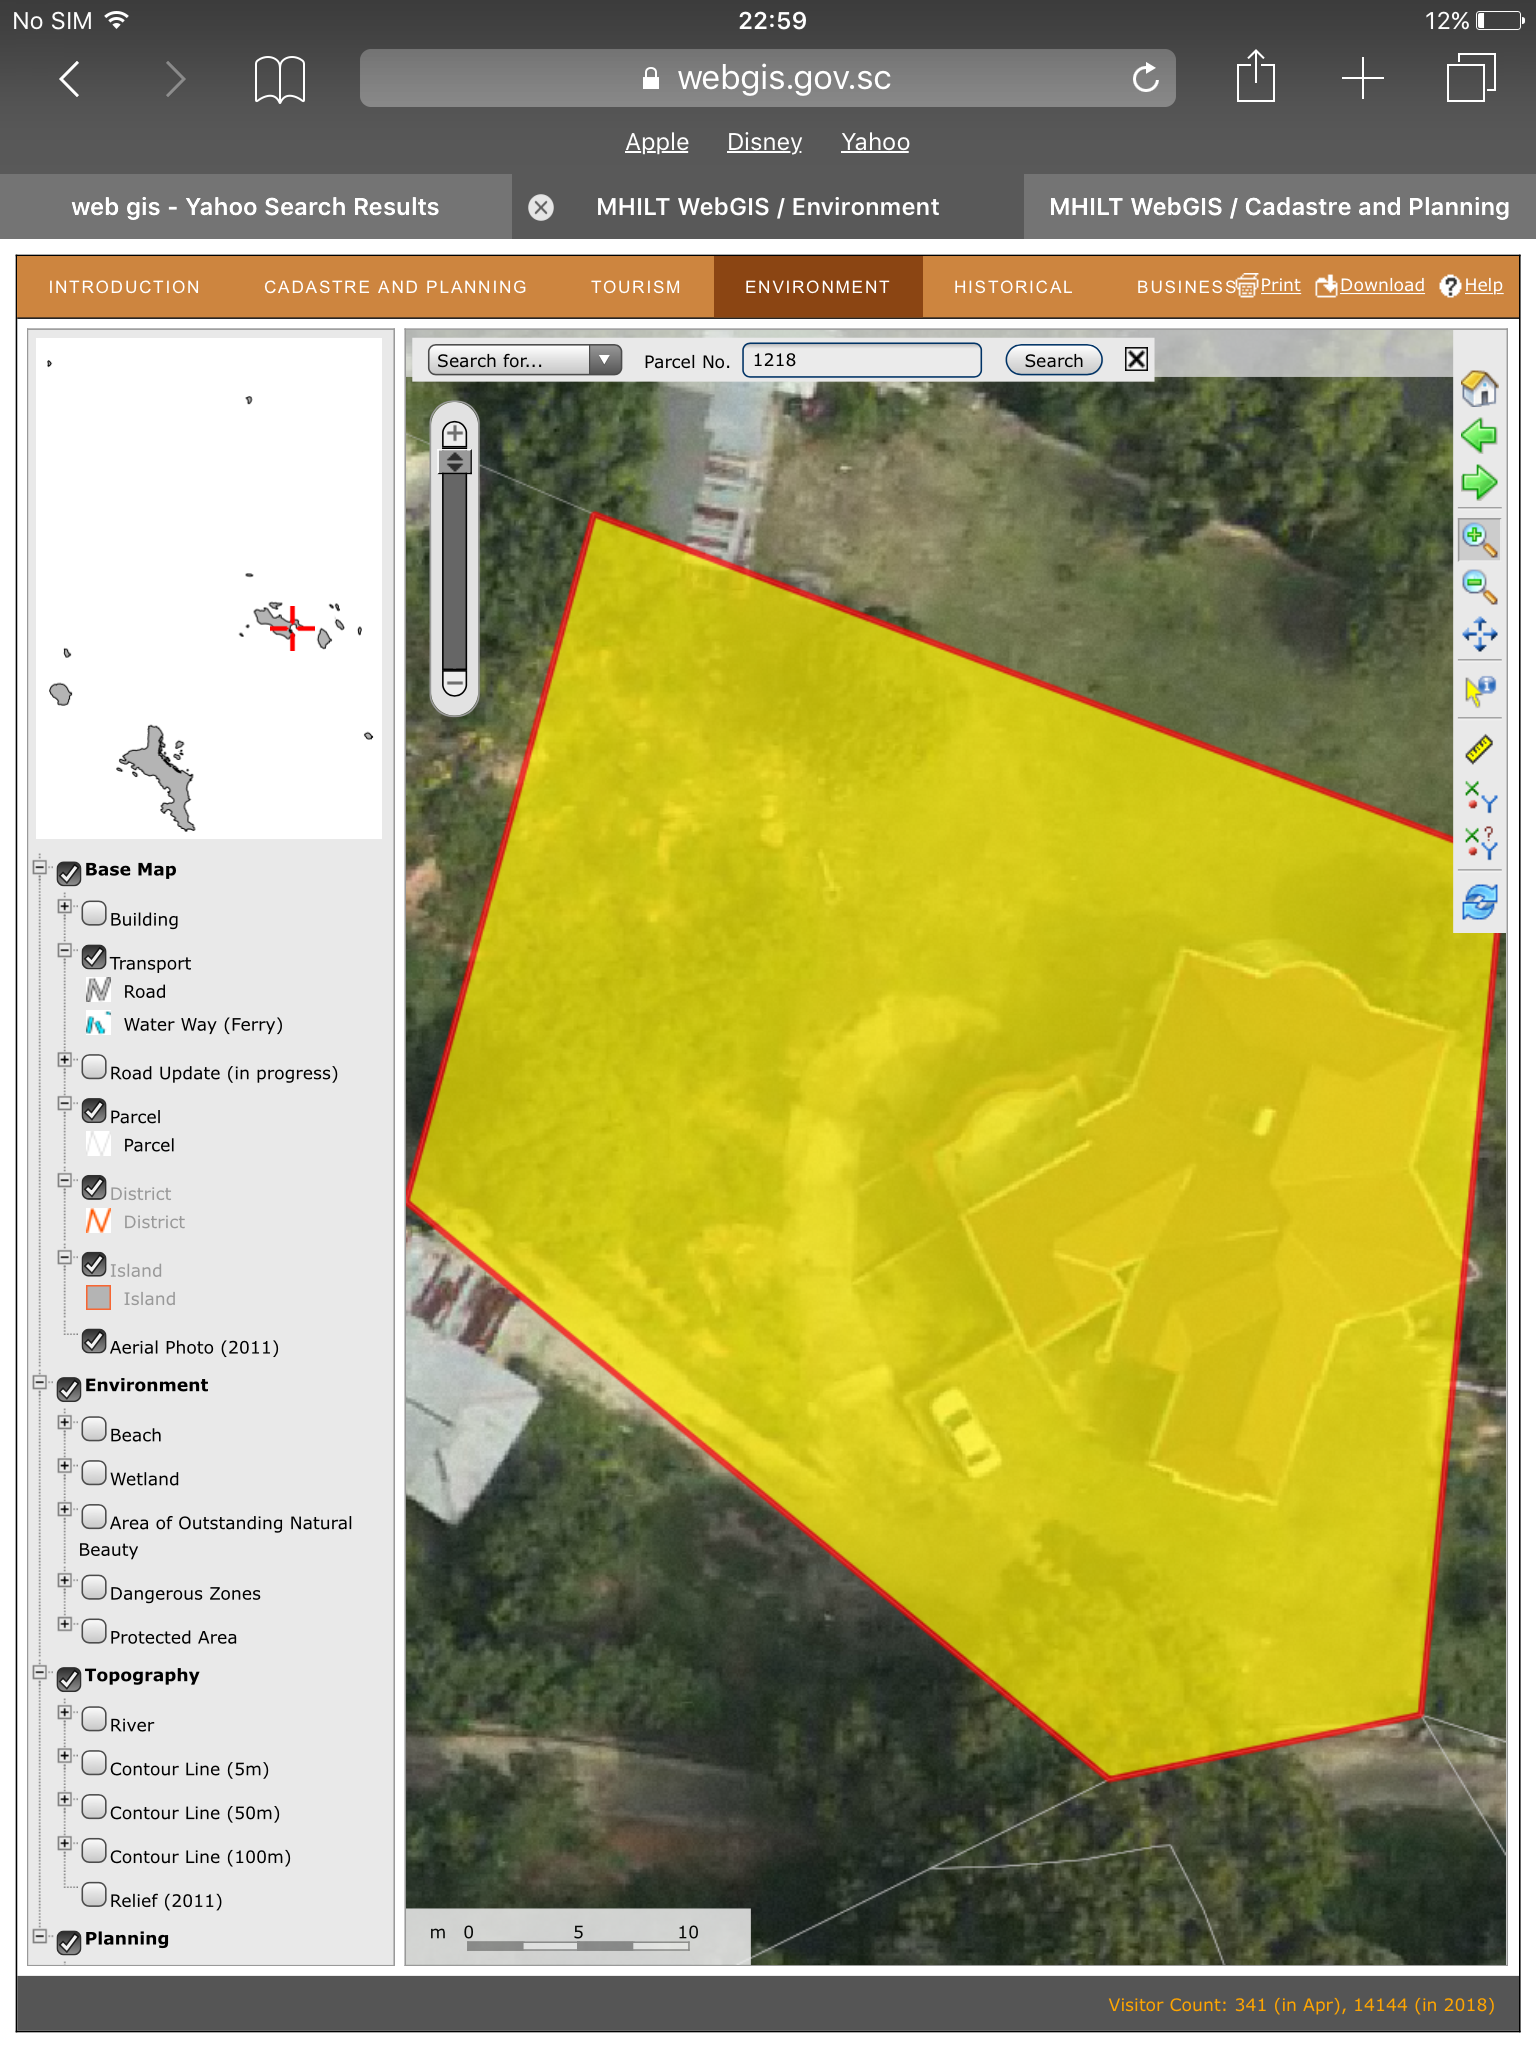This screenshot has height=2048, width=1536.
Task: Close the parcel search bar
Action: 1136,359
